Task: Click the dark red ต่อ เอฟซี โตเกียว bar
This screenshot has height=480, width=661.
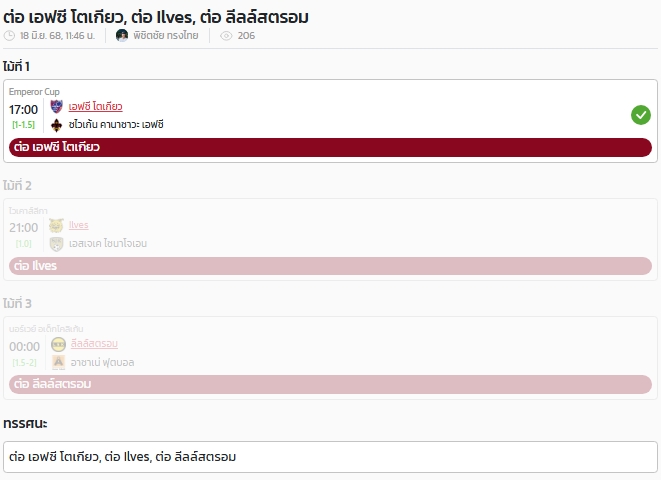Action: [x=330, y=147]
